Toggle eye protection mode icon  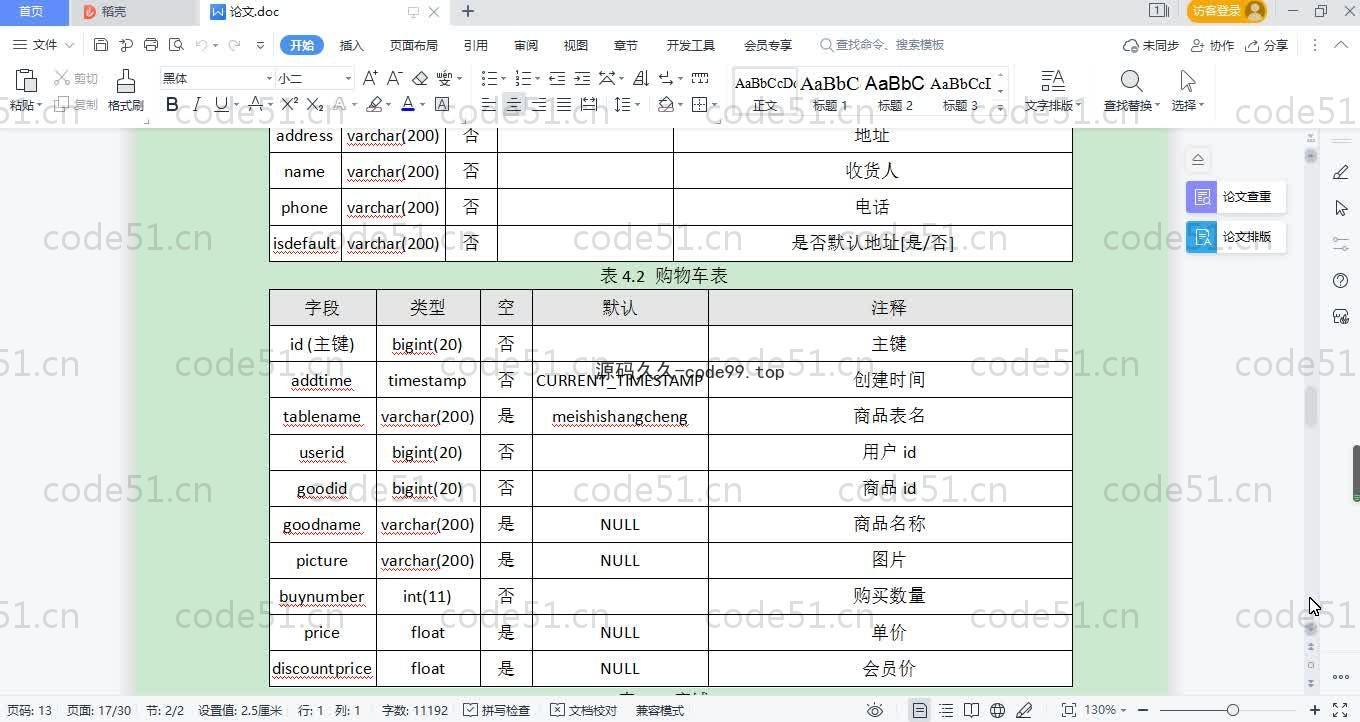(875, 710)
